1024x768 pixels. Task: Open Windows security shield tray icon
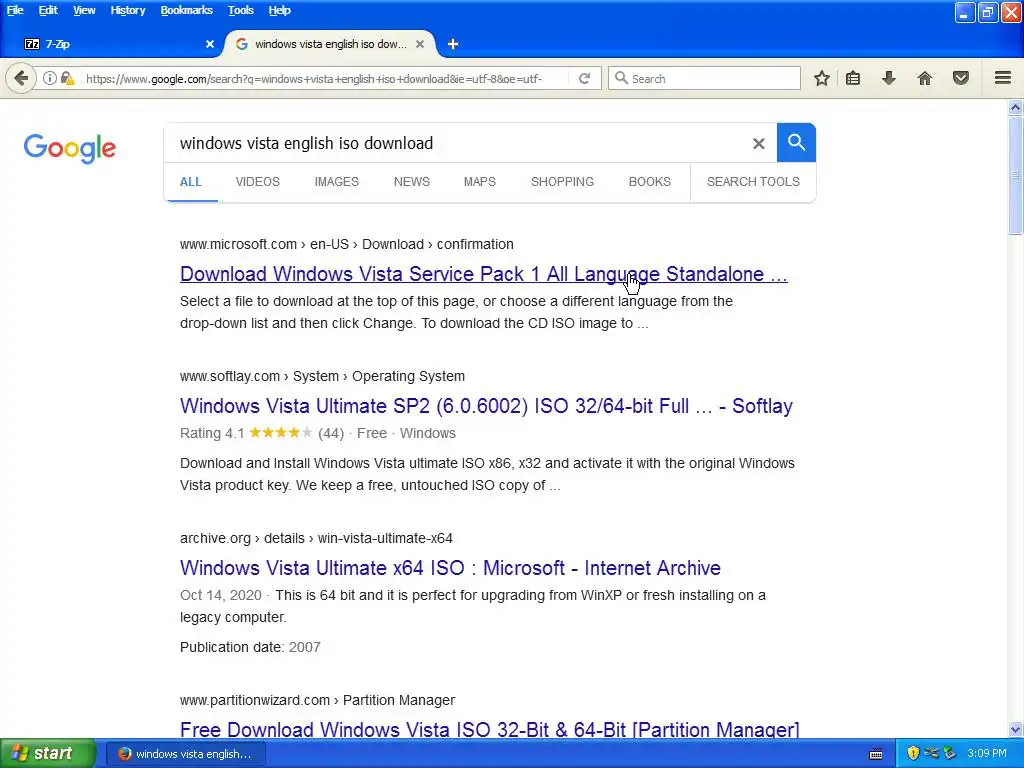[x=913, y=753]
